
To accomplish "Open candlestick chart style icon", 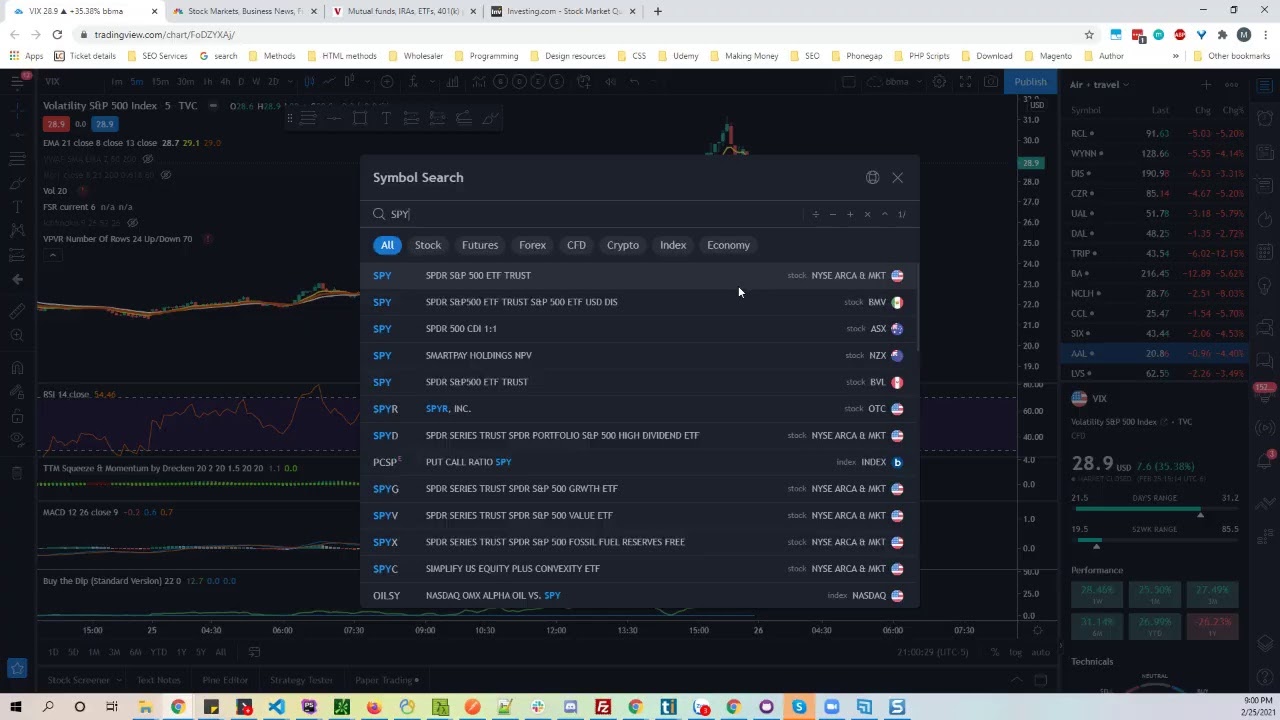I will coord(310,82).
